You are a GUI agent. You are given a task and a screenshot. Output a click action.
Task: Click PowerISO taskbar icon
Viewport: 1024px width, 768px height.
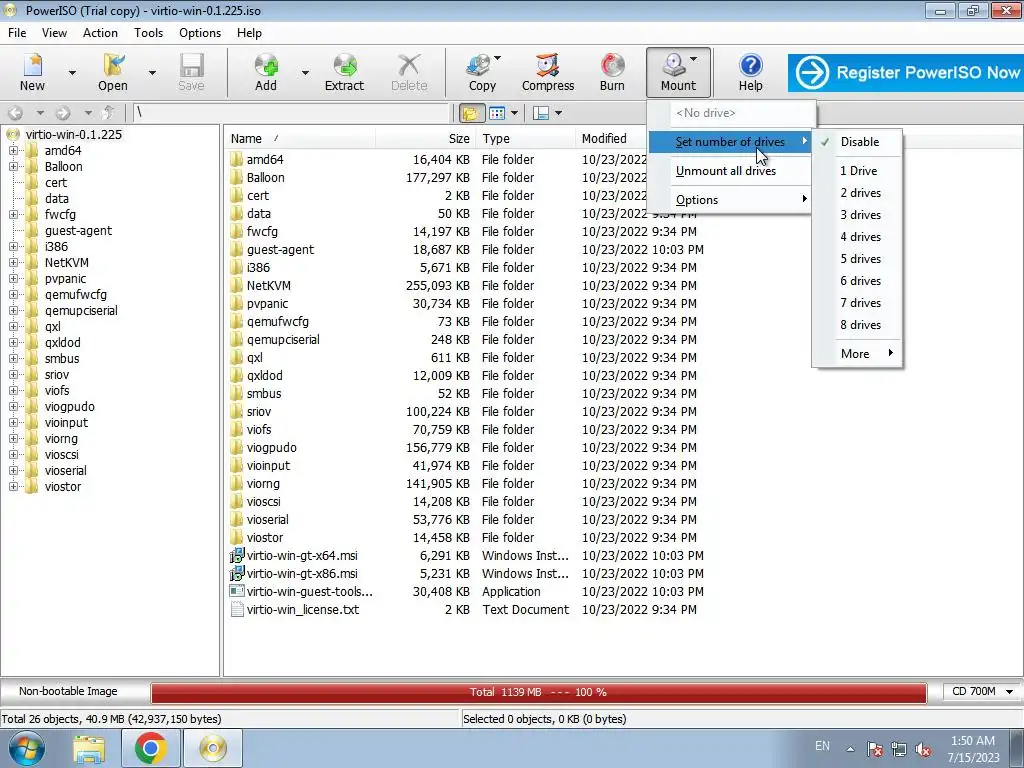(x=213, y=748)
